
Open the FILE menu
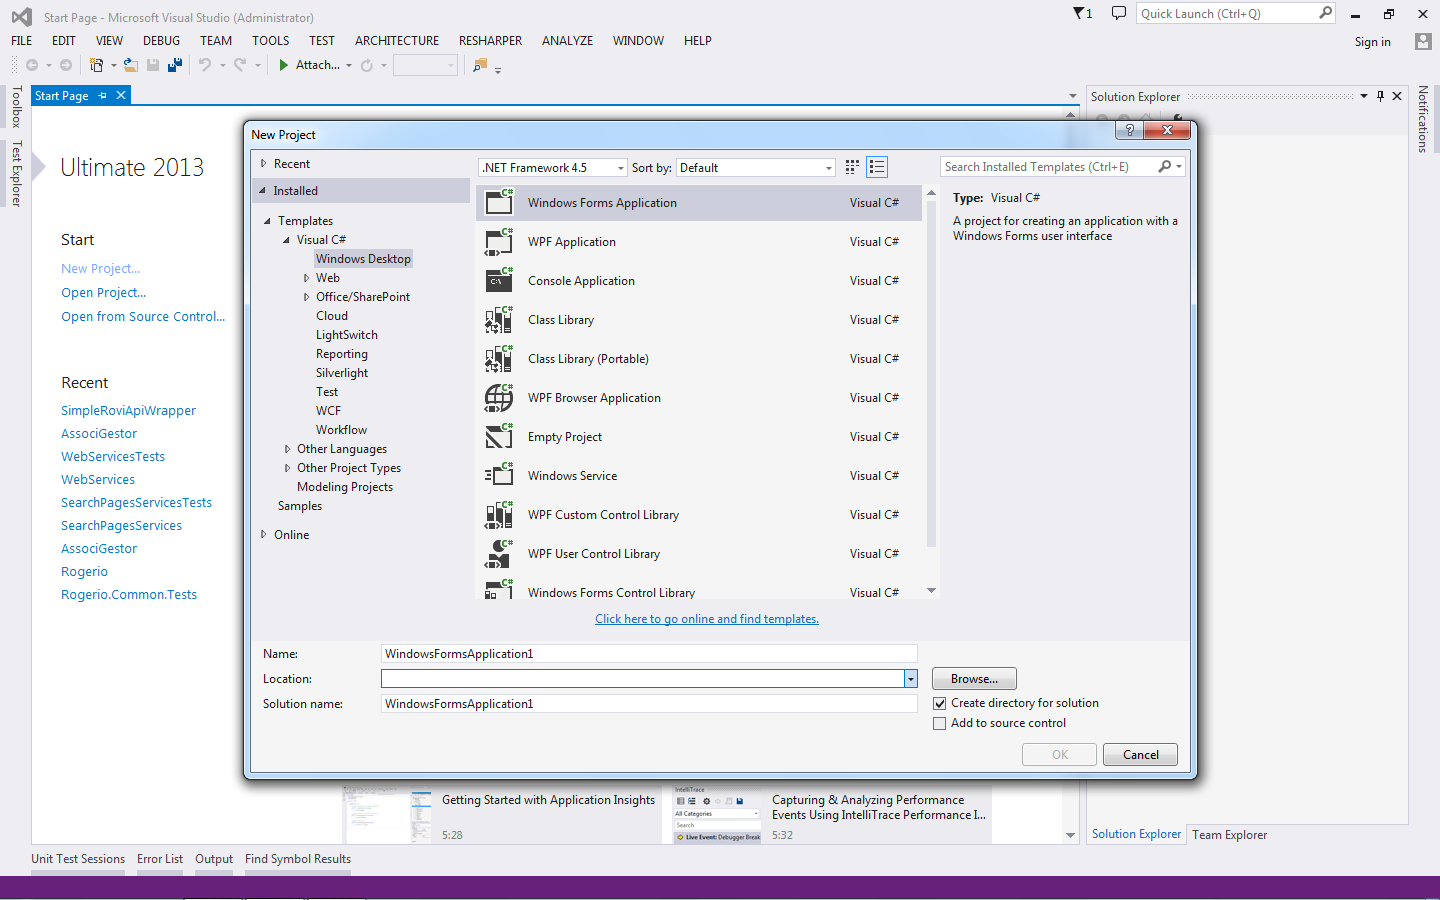click(x=22, y=41)
